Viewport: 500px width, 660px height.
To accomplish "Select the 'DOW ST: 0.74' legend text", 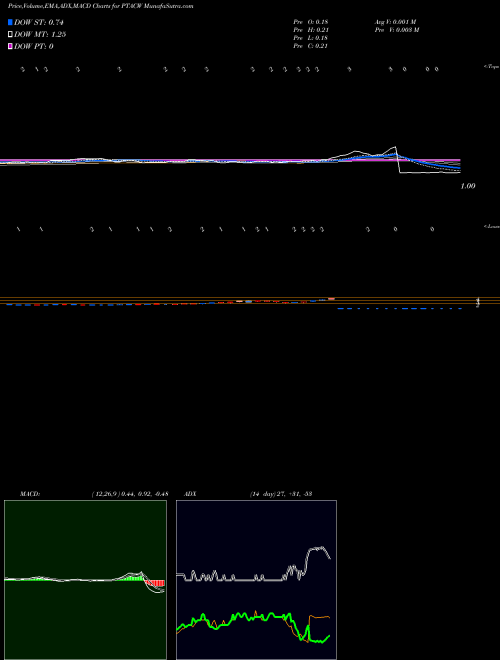I will click(39, 22).
